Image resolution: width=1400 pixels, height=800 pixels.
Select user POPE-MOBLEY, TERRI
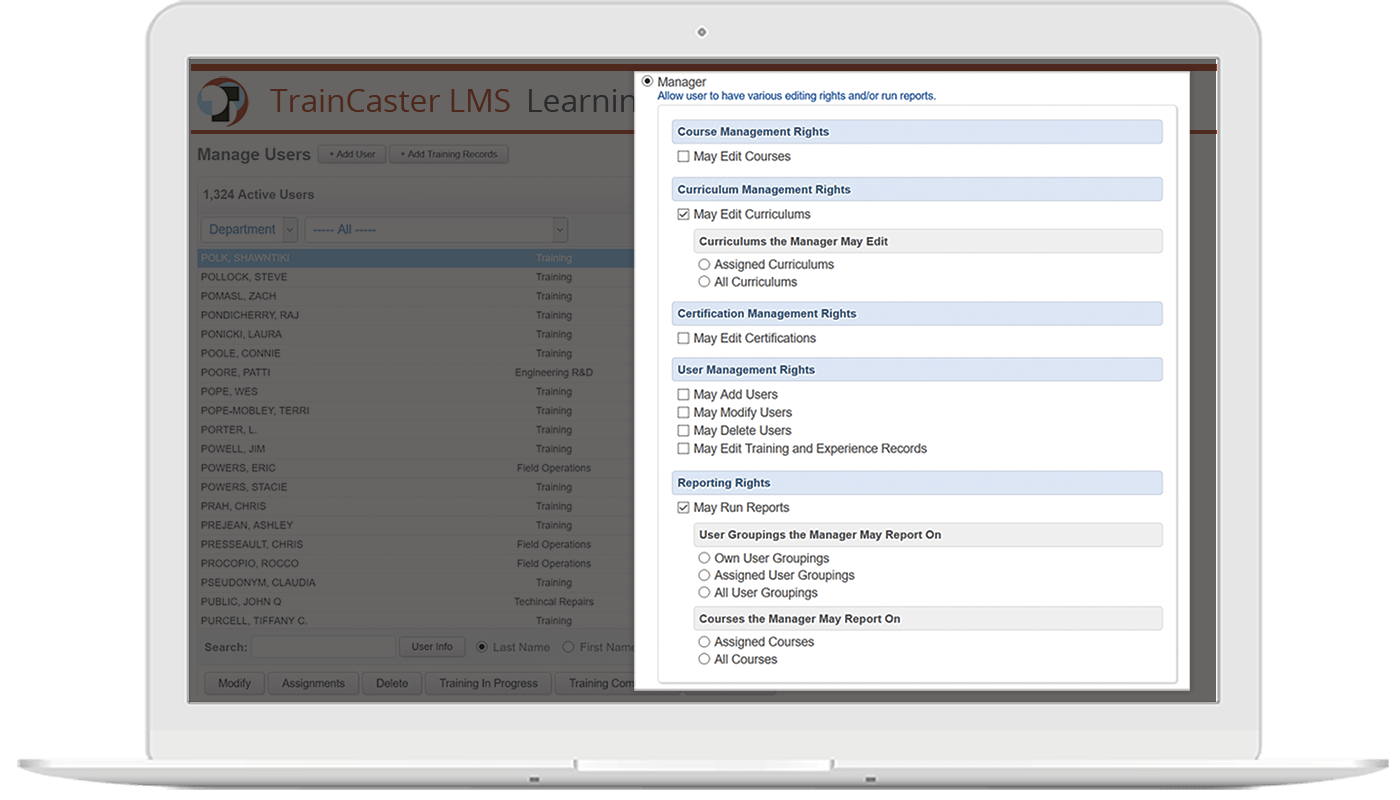point(416,411)
